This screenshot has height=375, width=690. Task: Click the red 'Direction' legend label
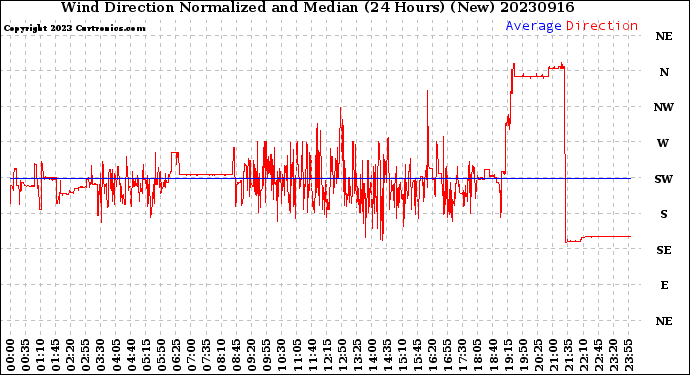click(602, 26)
